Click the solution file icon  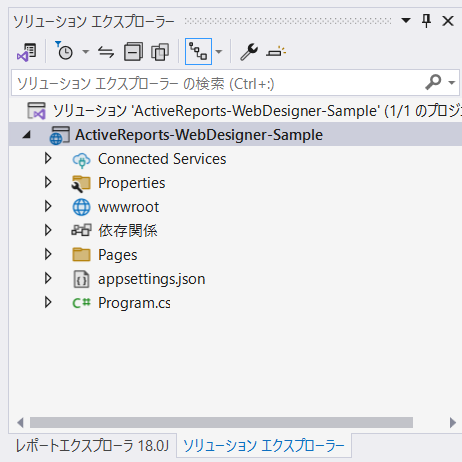coord(36,111)
